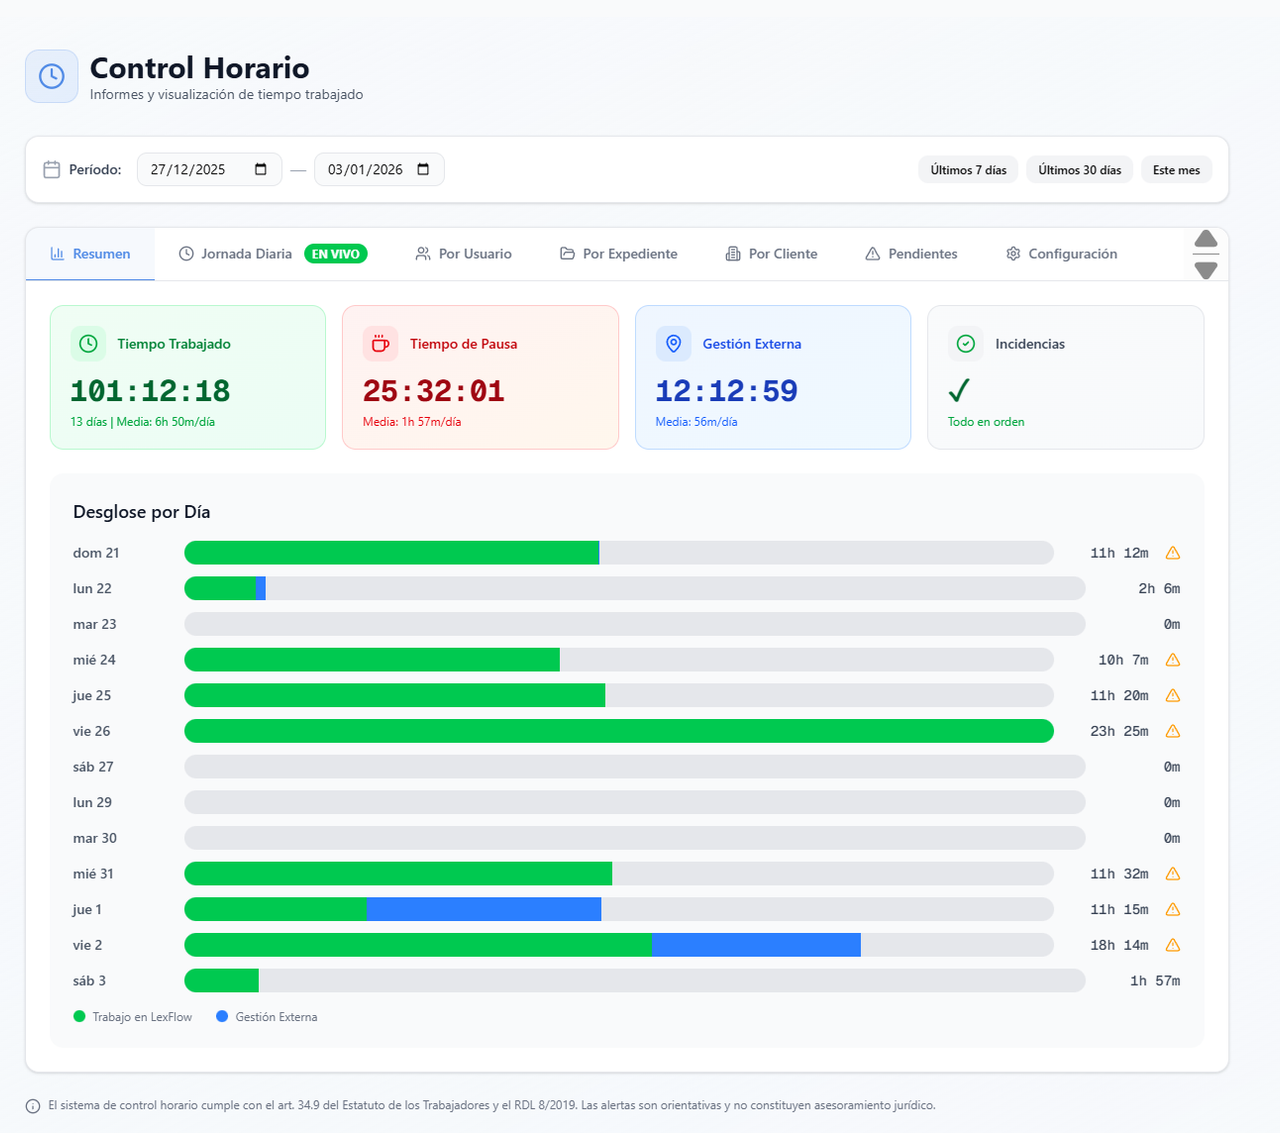1280x1133 pixels.
Task: Click the clock icon on Tiempo Trabajado card
Action: [88, 343]
